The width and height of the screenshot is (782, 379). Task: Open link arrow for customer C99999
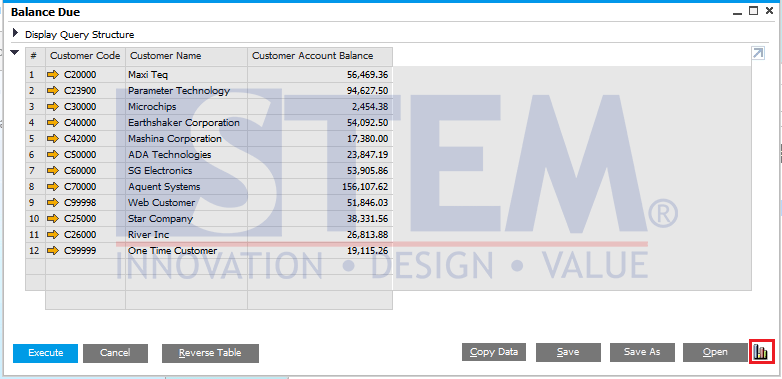click(x=52, y=250)
